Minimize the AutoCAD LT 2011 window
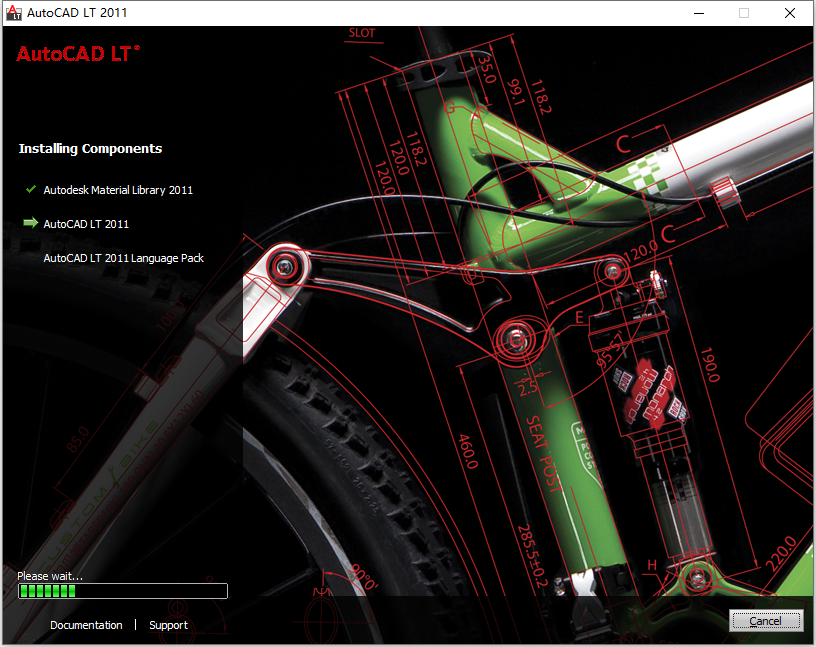This screenshot has height=647, width=816. [x=699, y=13]
